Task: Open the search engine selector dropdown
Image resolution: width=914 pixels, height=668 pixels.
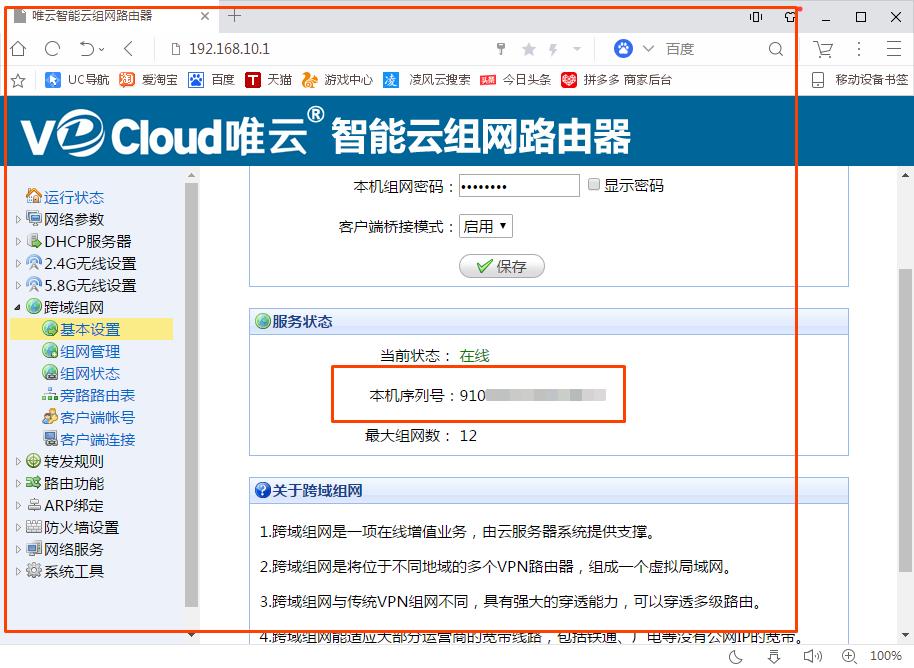Action: click(644, 48)
